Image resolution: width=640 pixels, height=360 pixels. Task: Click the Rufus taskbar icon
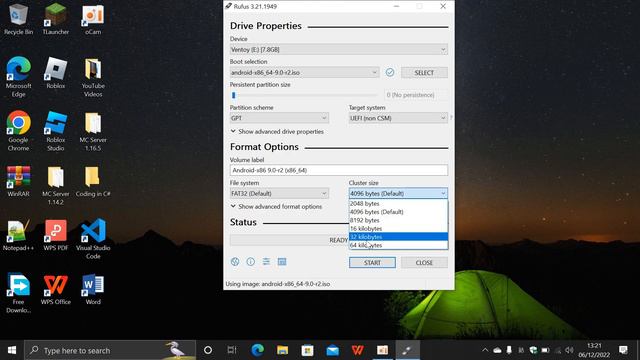coord(407,350)
